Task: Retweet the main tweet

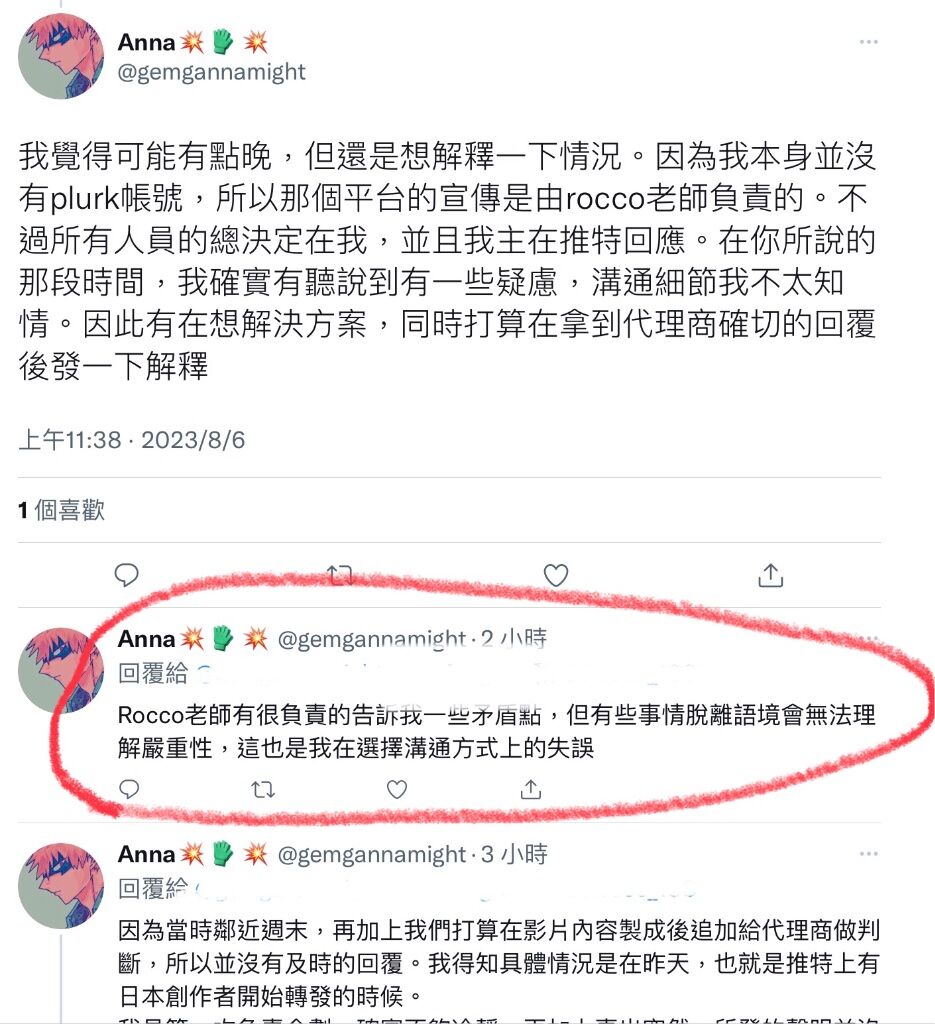Action: pyautogui.click(x=340, y=575)
